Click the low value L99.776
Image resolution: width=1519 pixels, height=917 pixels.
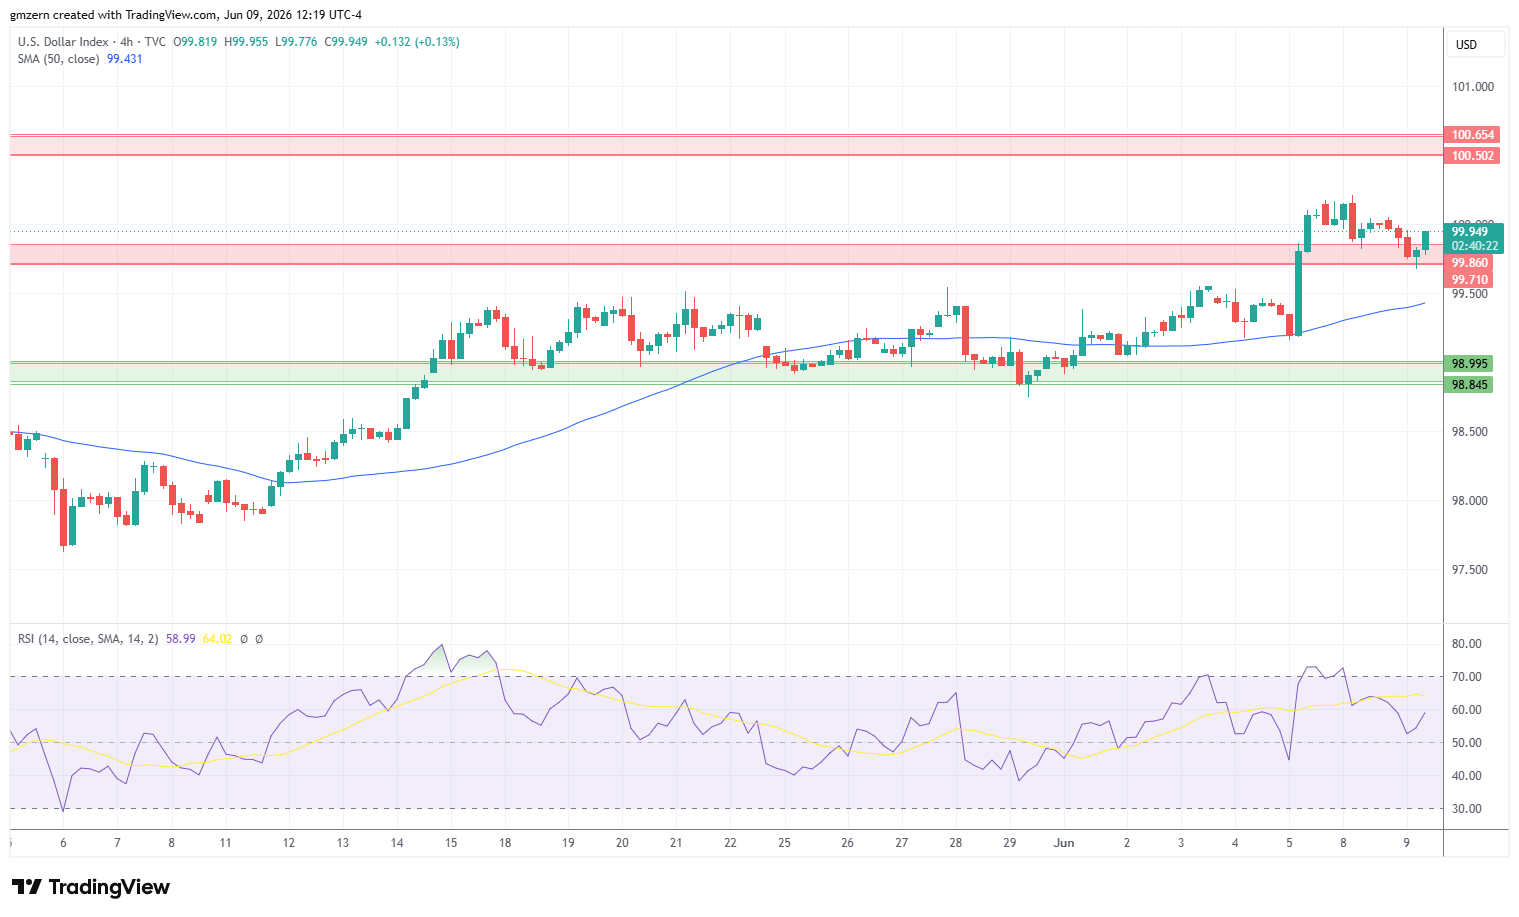[296, 42]
